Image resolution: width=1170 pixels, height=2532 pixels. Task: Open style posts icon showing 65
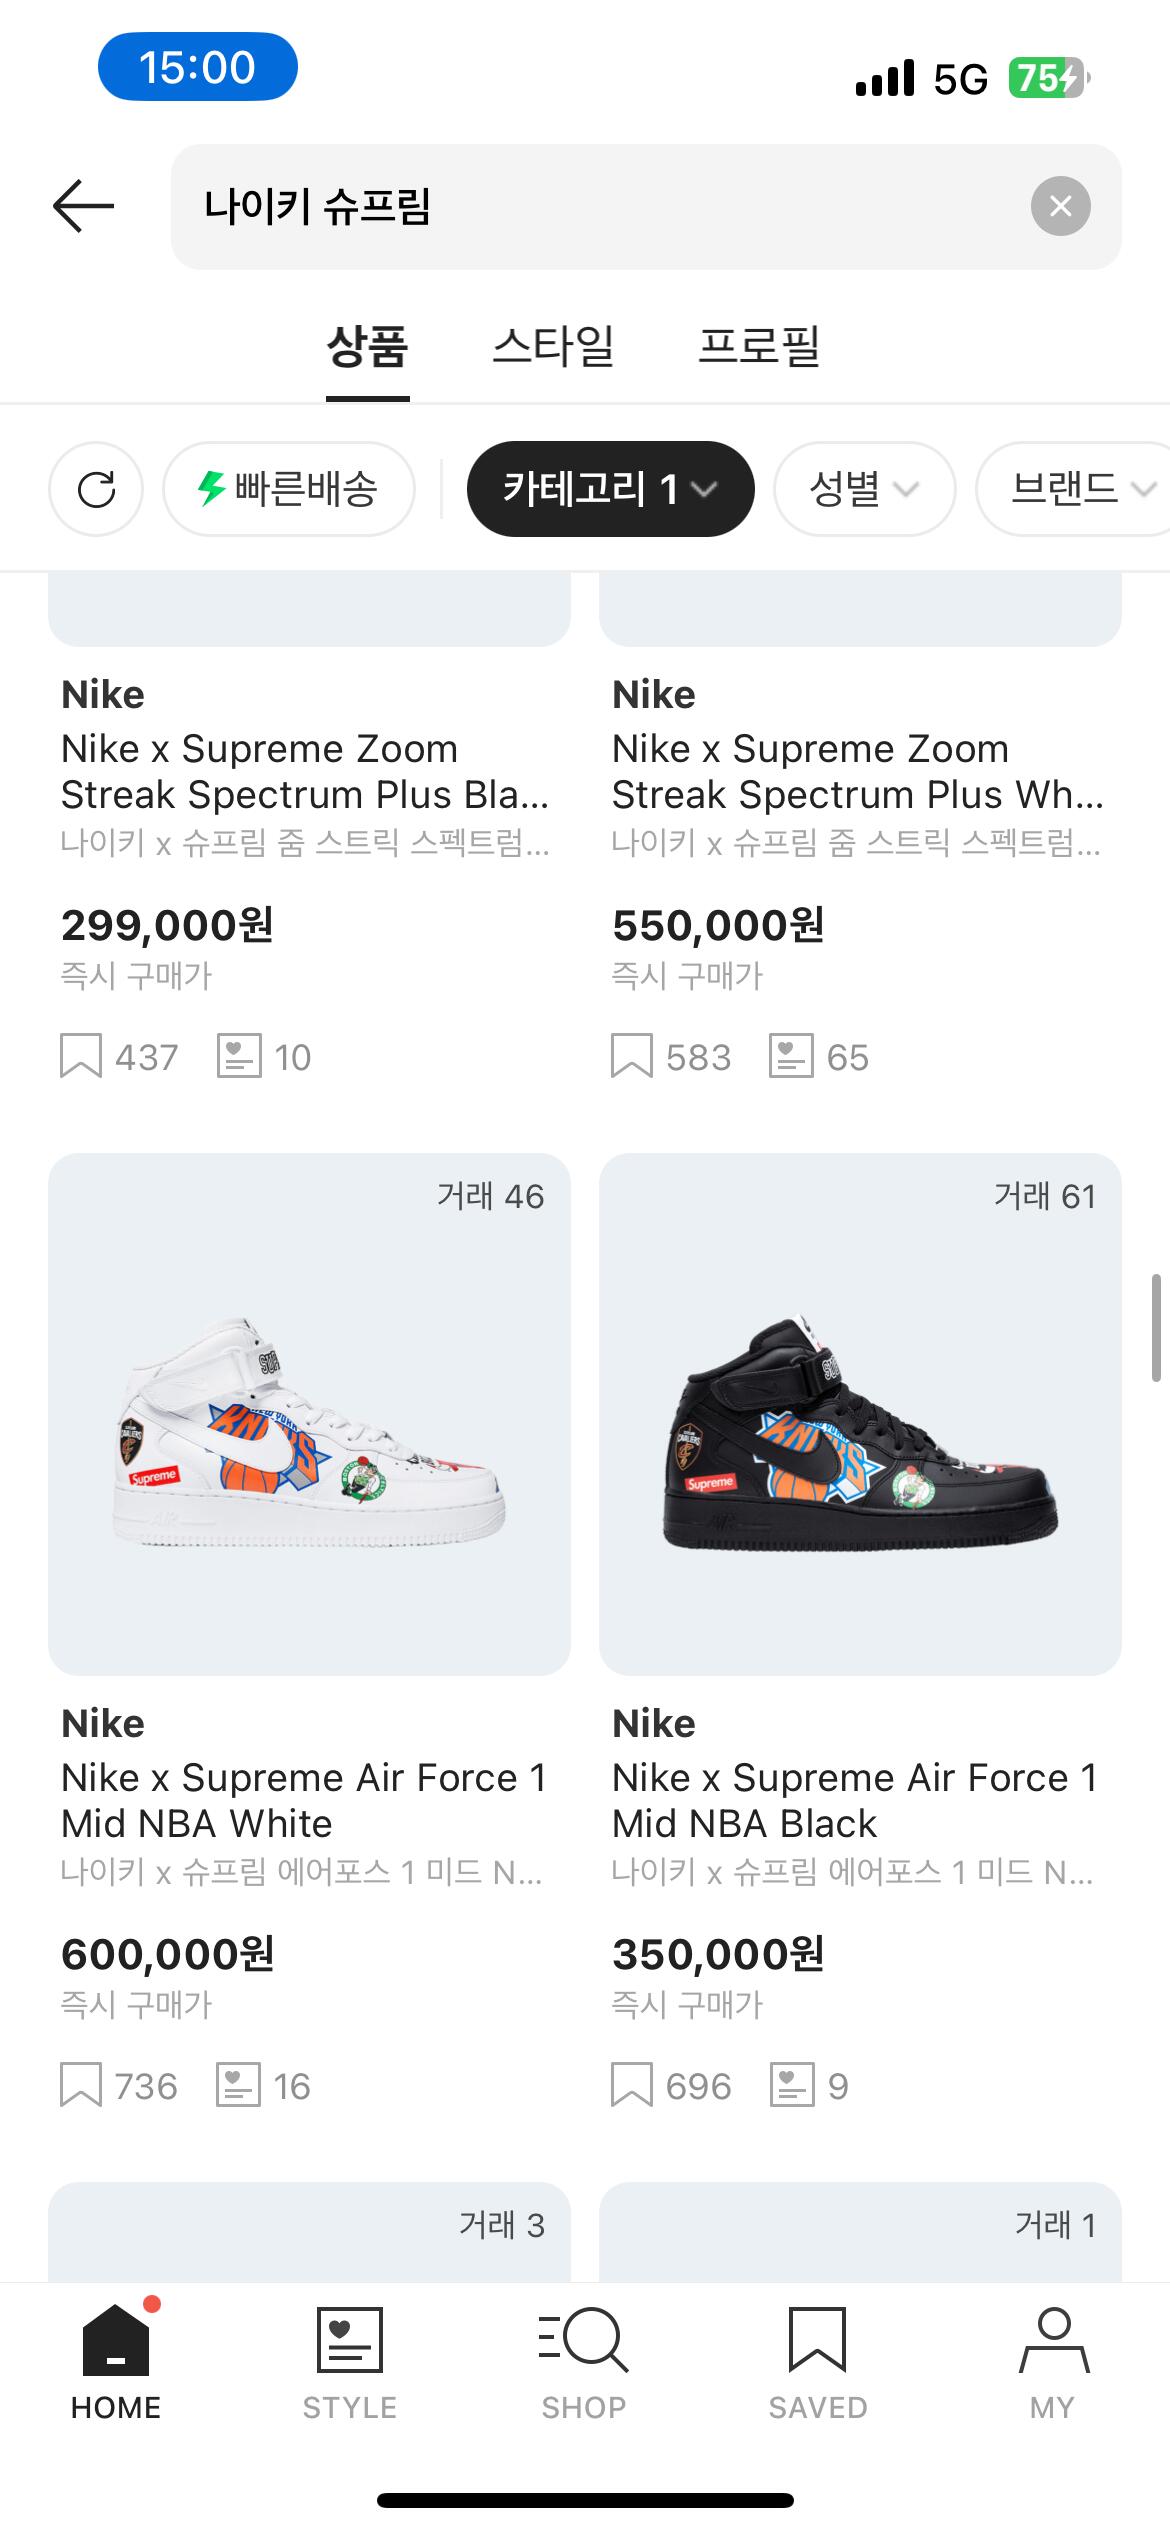tap(791, 1057)
